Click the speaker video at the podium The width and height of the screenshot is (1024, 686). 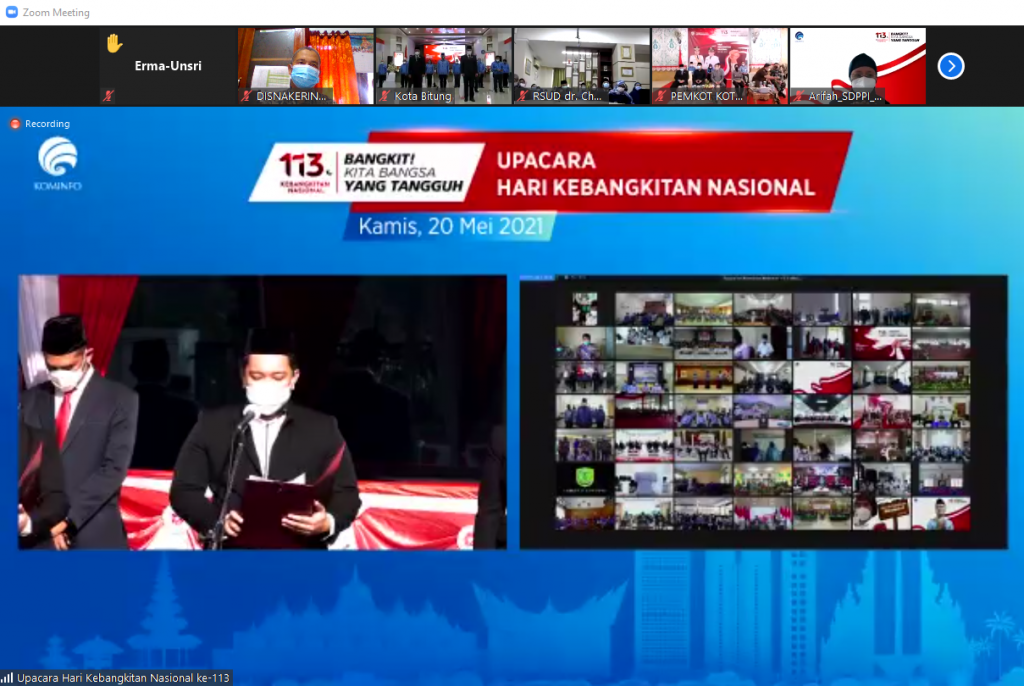coord(262,412)
